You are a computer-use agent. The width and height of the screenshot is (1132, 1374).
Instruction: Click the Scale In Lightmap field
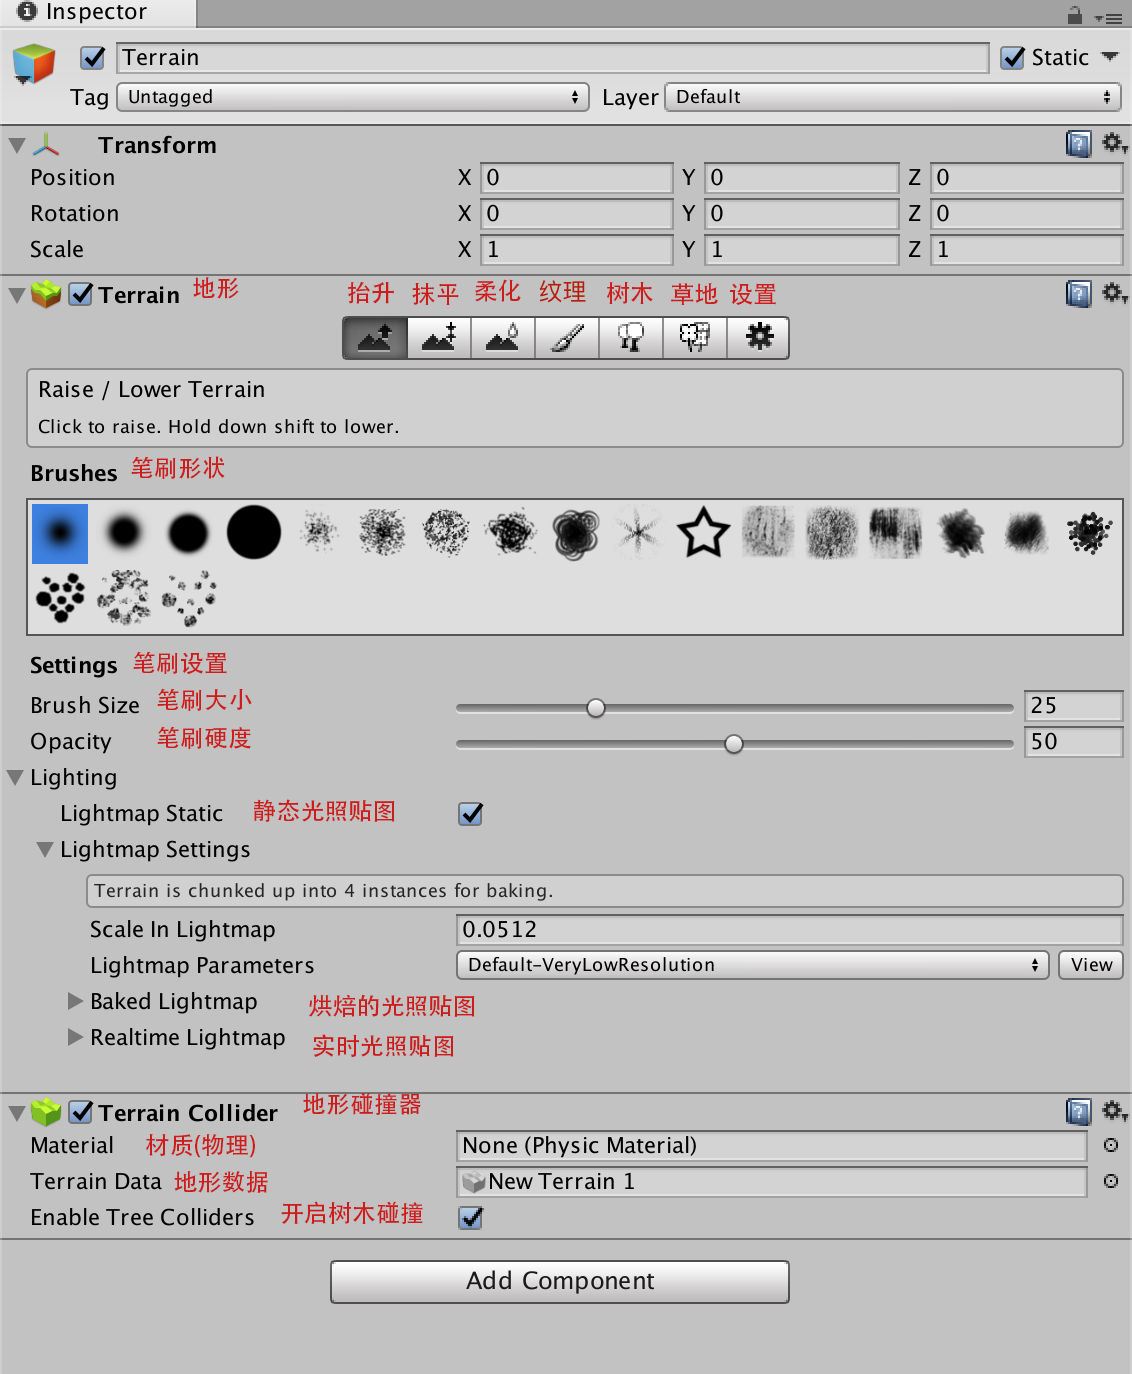pos(790,930)
